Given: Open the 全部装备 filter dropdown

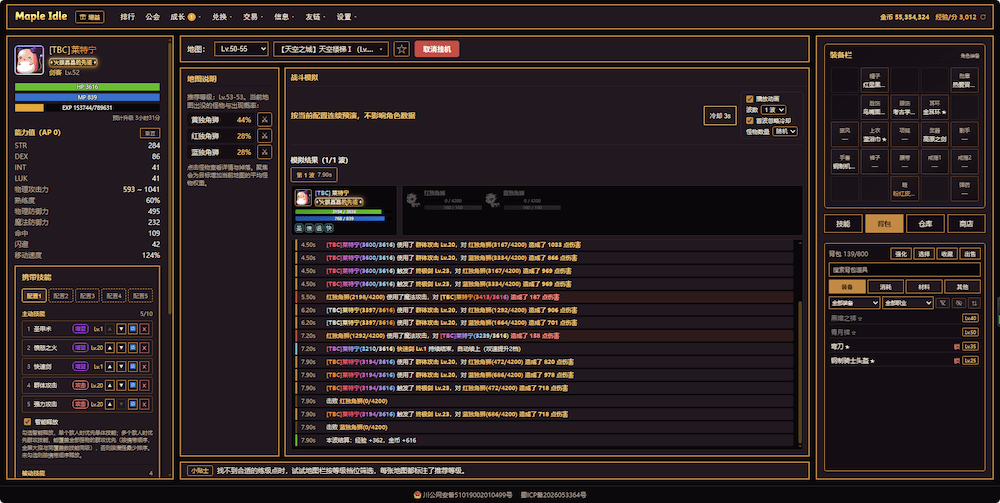Looking at the screenshot, I should click(854, 303).
